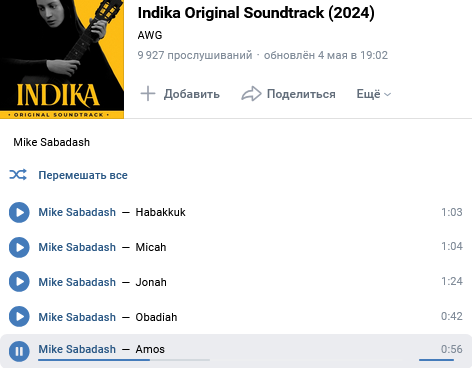Screen dimensions: 472x368
Task: Play the track Micah
Action: [19, 247]
